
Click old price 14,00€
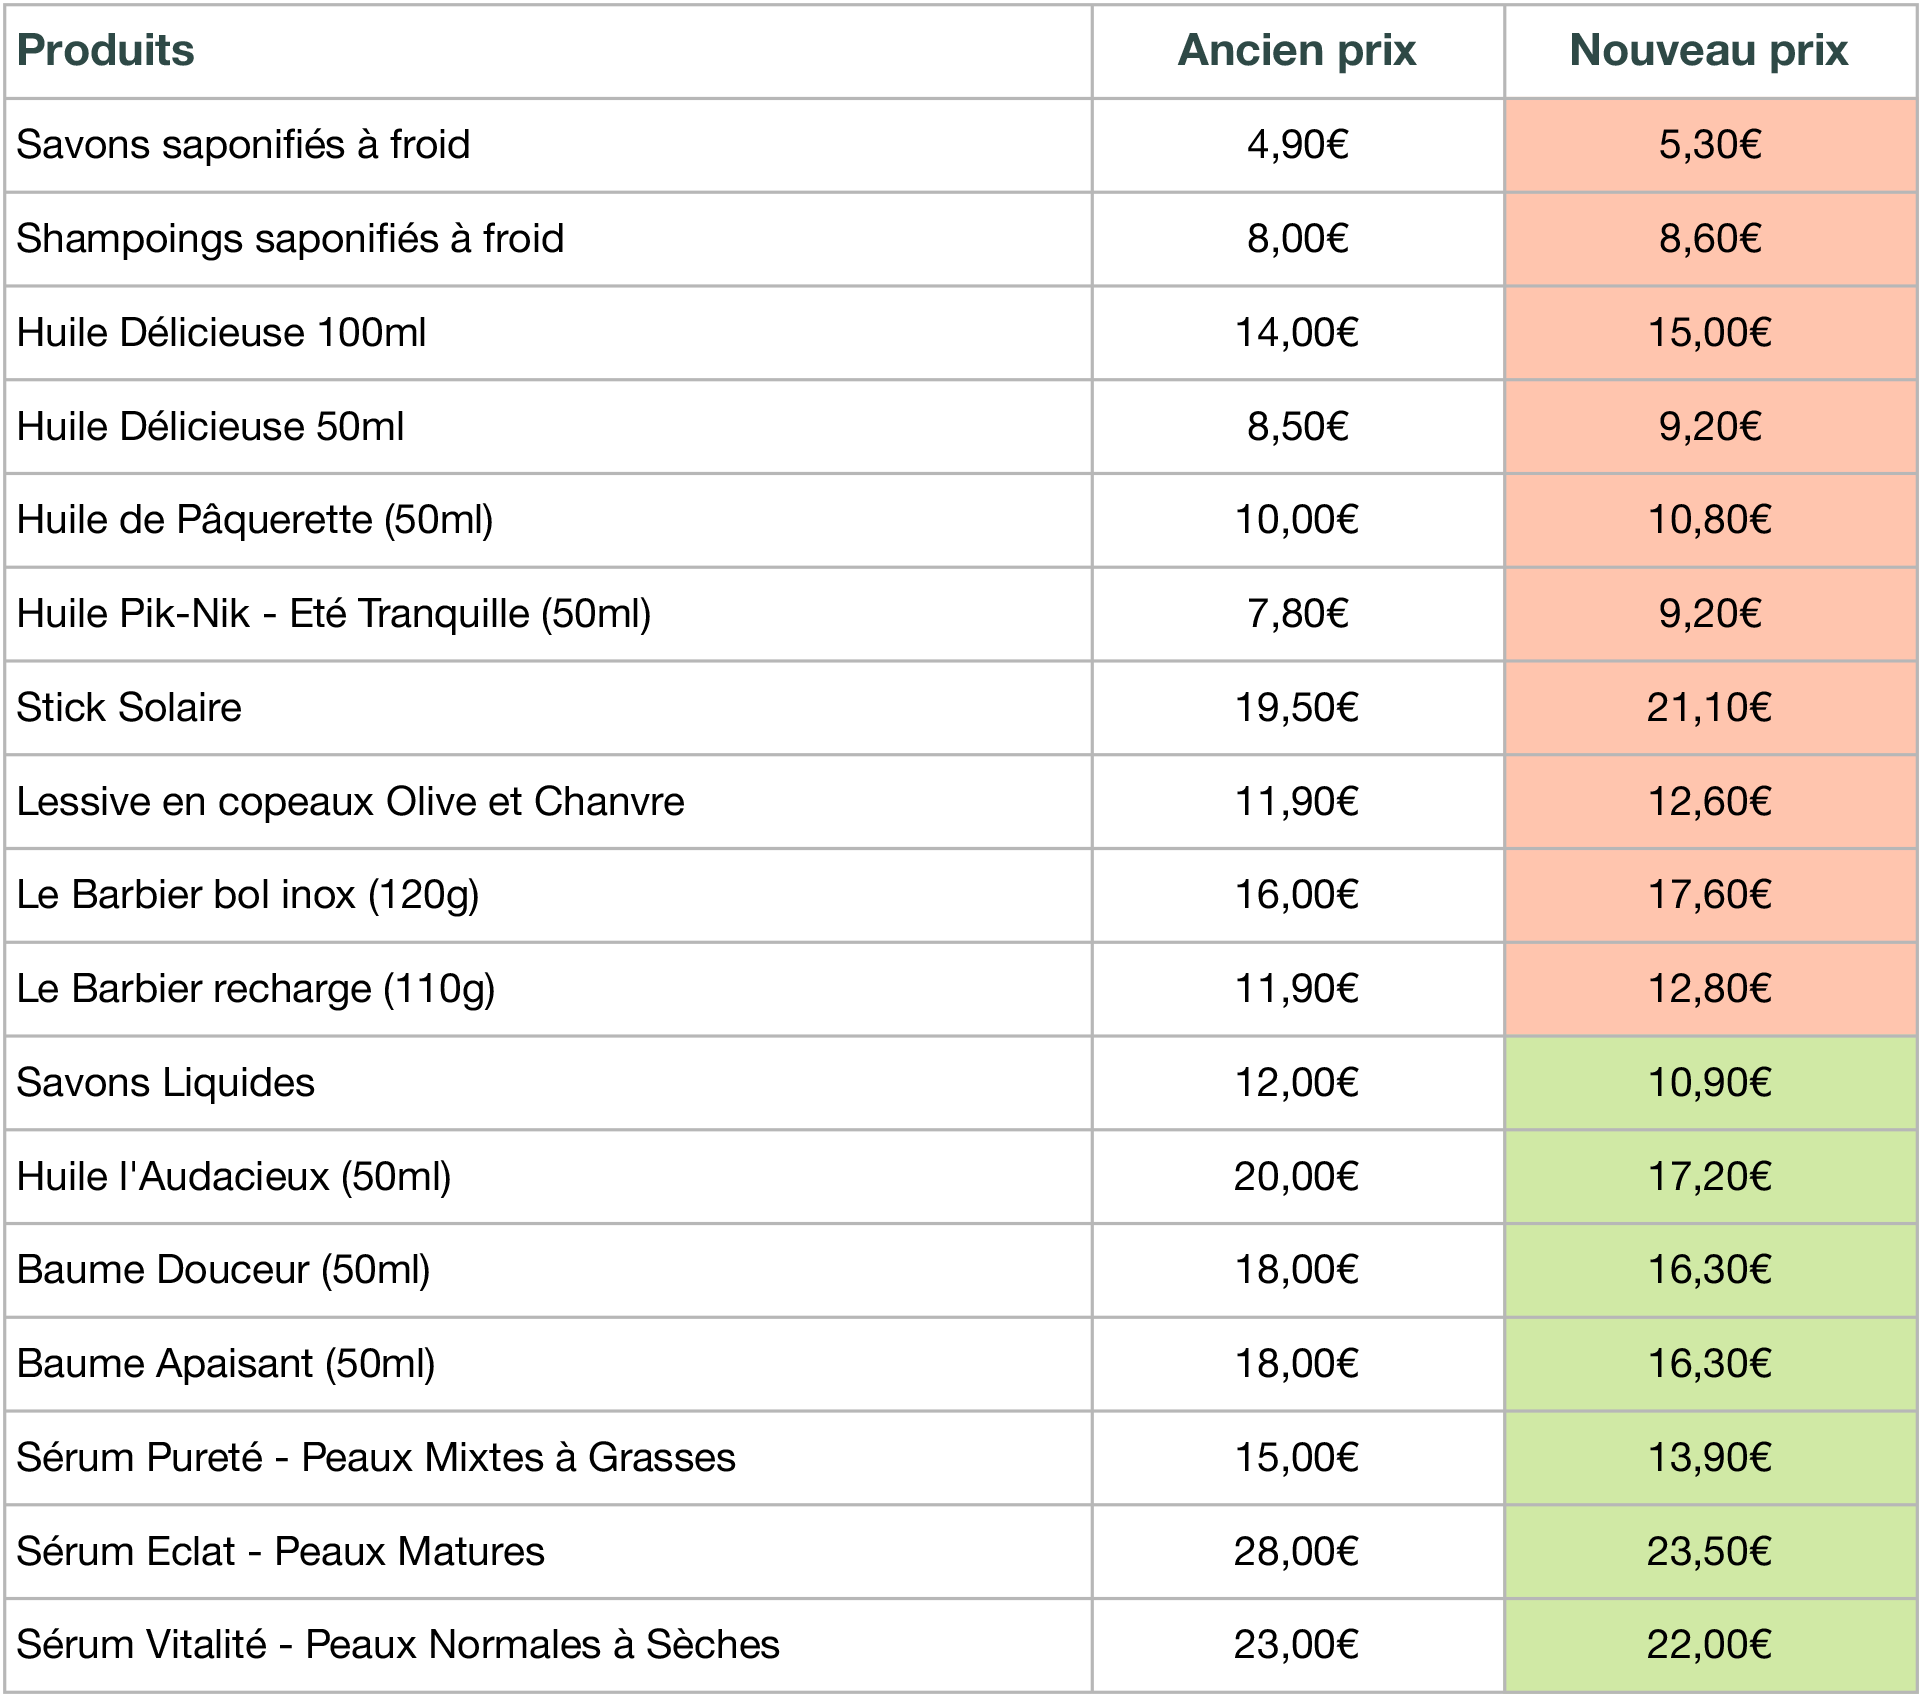(1297, 332)
